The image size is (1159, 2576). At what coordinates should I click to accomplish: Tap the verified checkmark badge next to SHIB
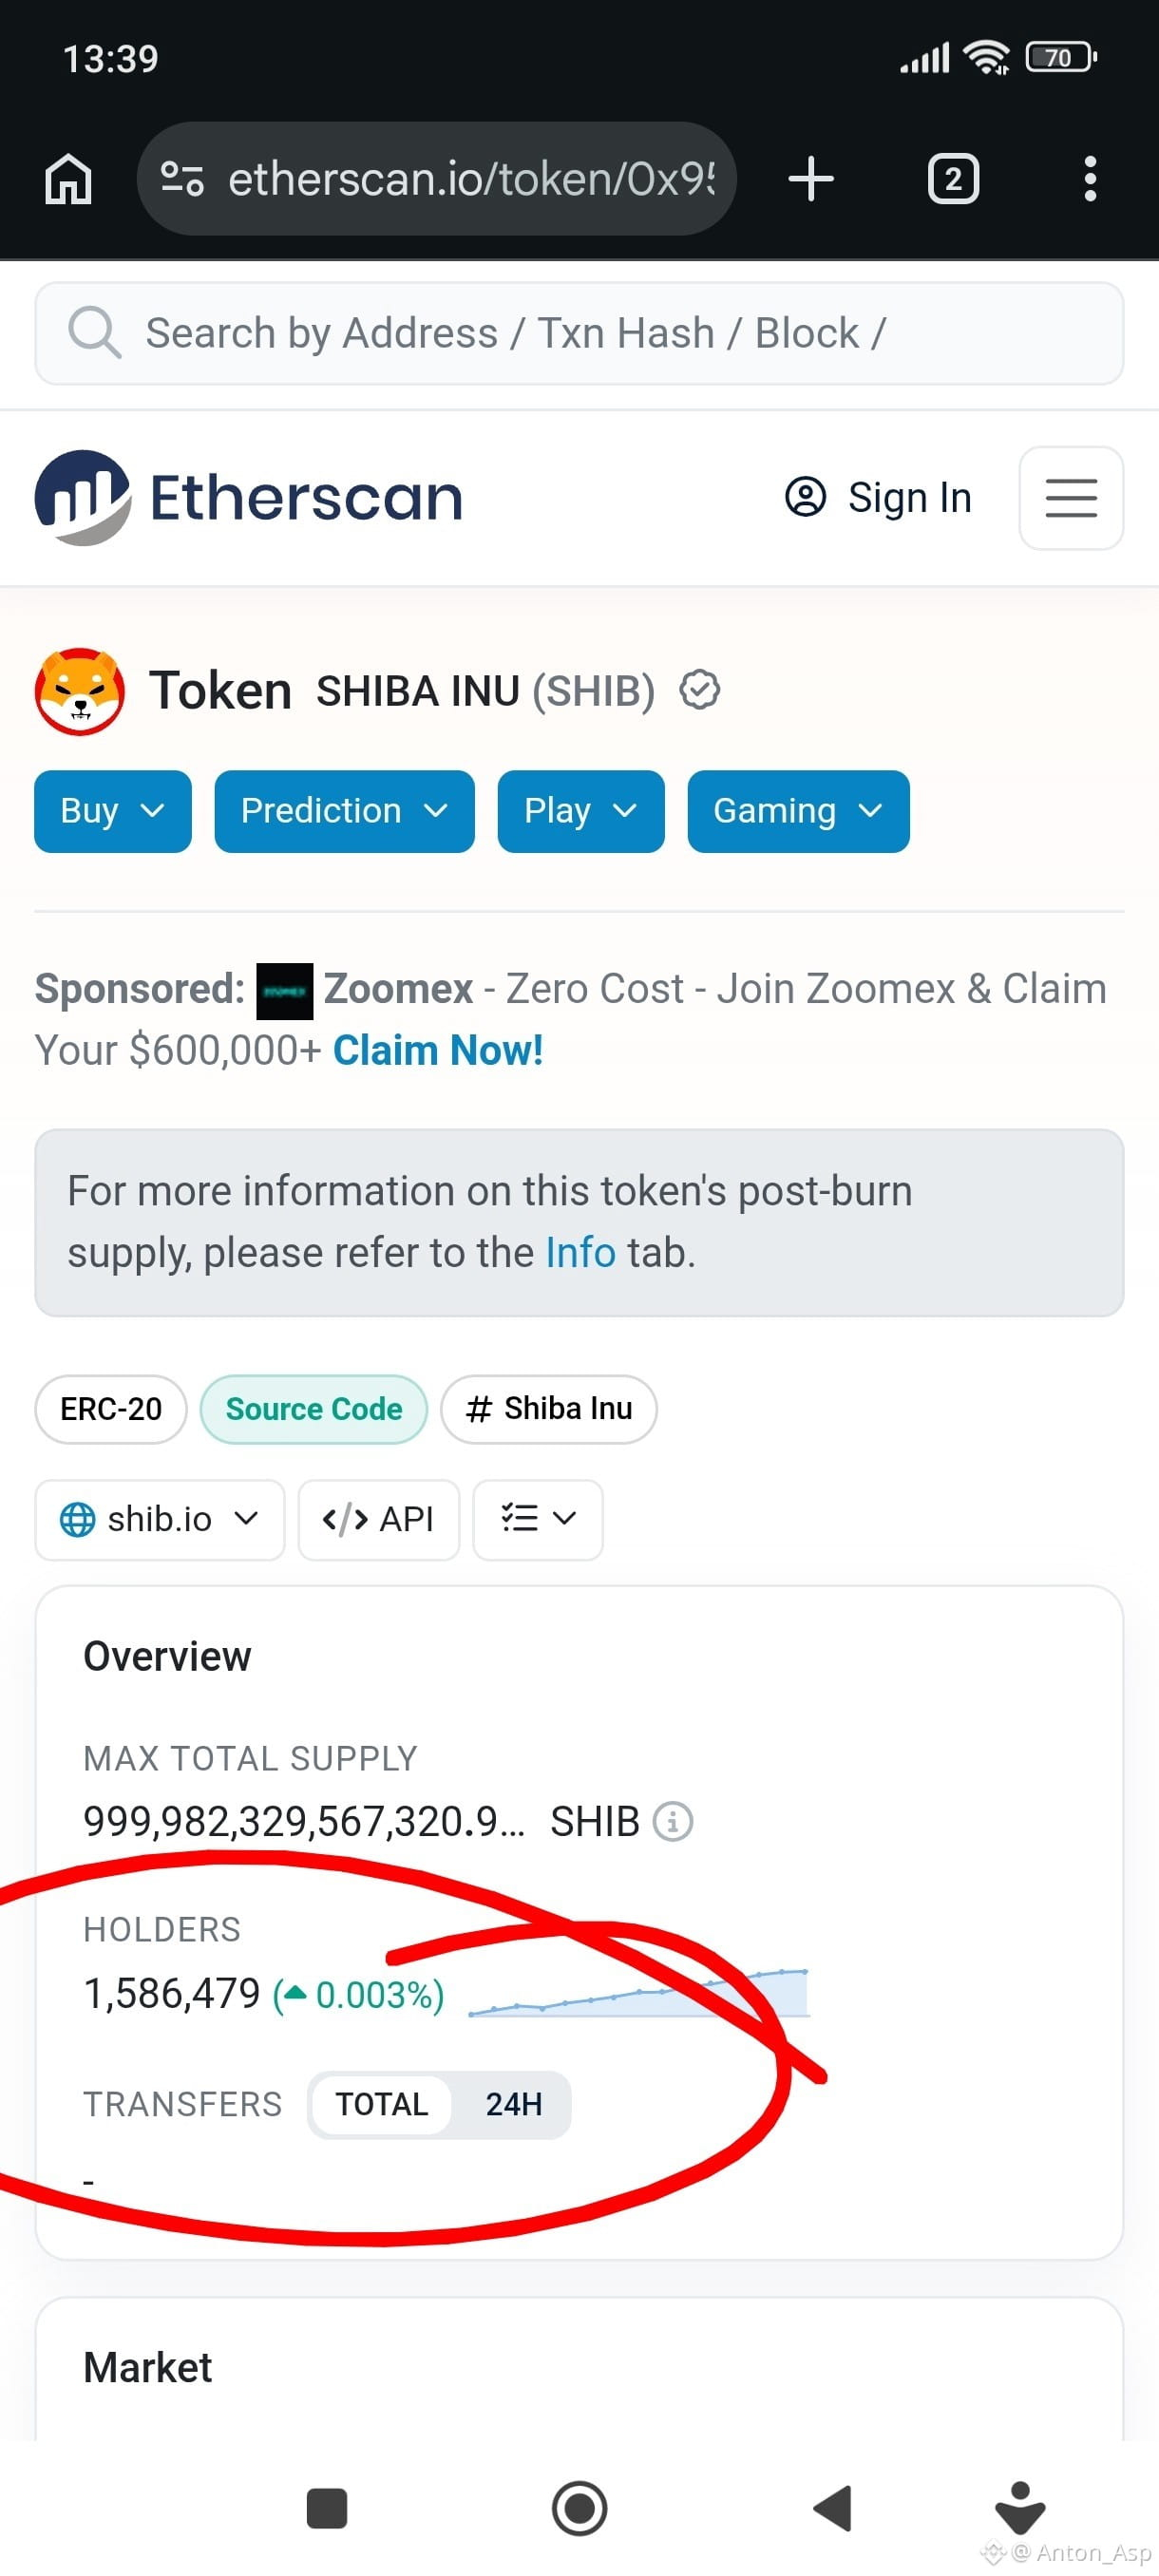(x=699, y=690)
